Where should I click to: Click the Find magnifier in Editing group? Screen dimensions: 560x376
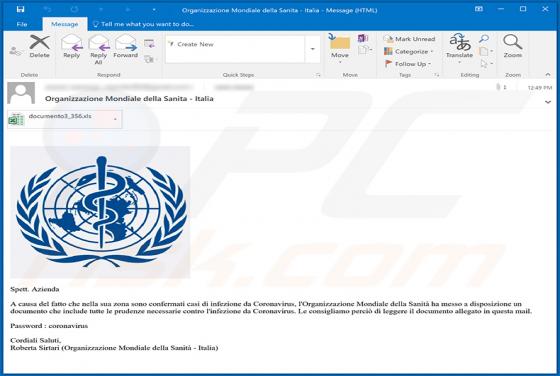[x=484, y=38]
